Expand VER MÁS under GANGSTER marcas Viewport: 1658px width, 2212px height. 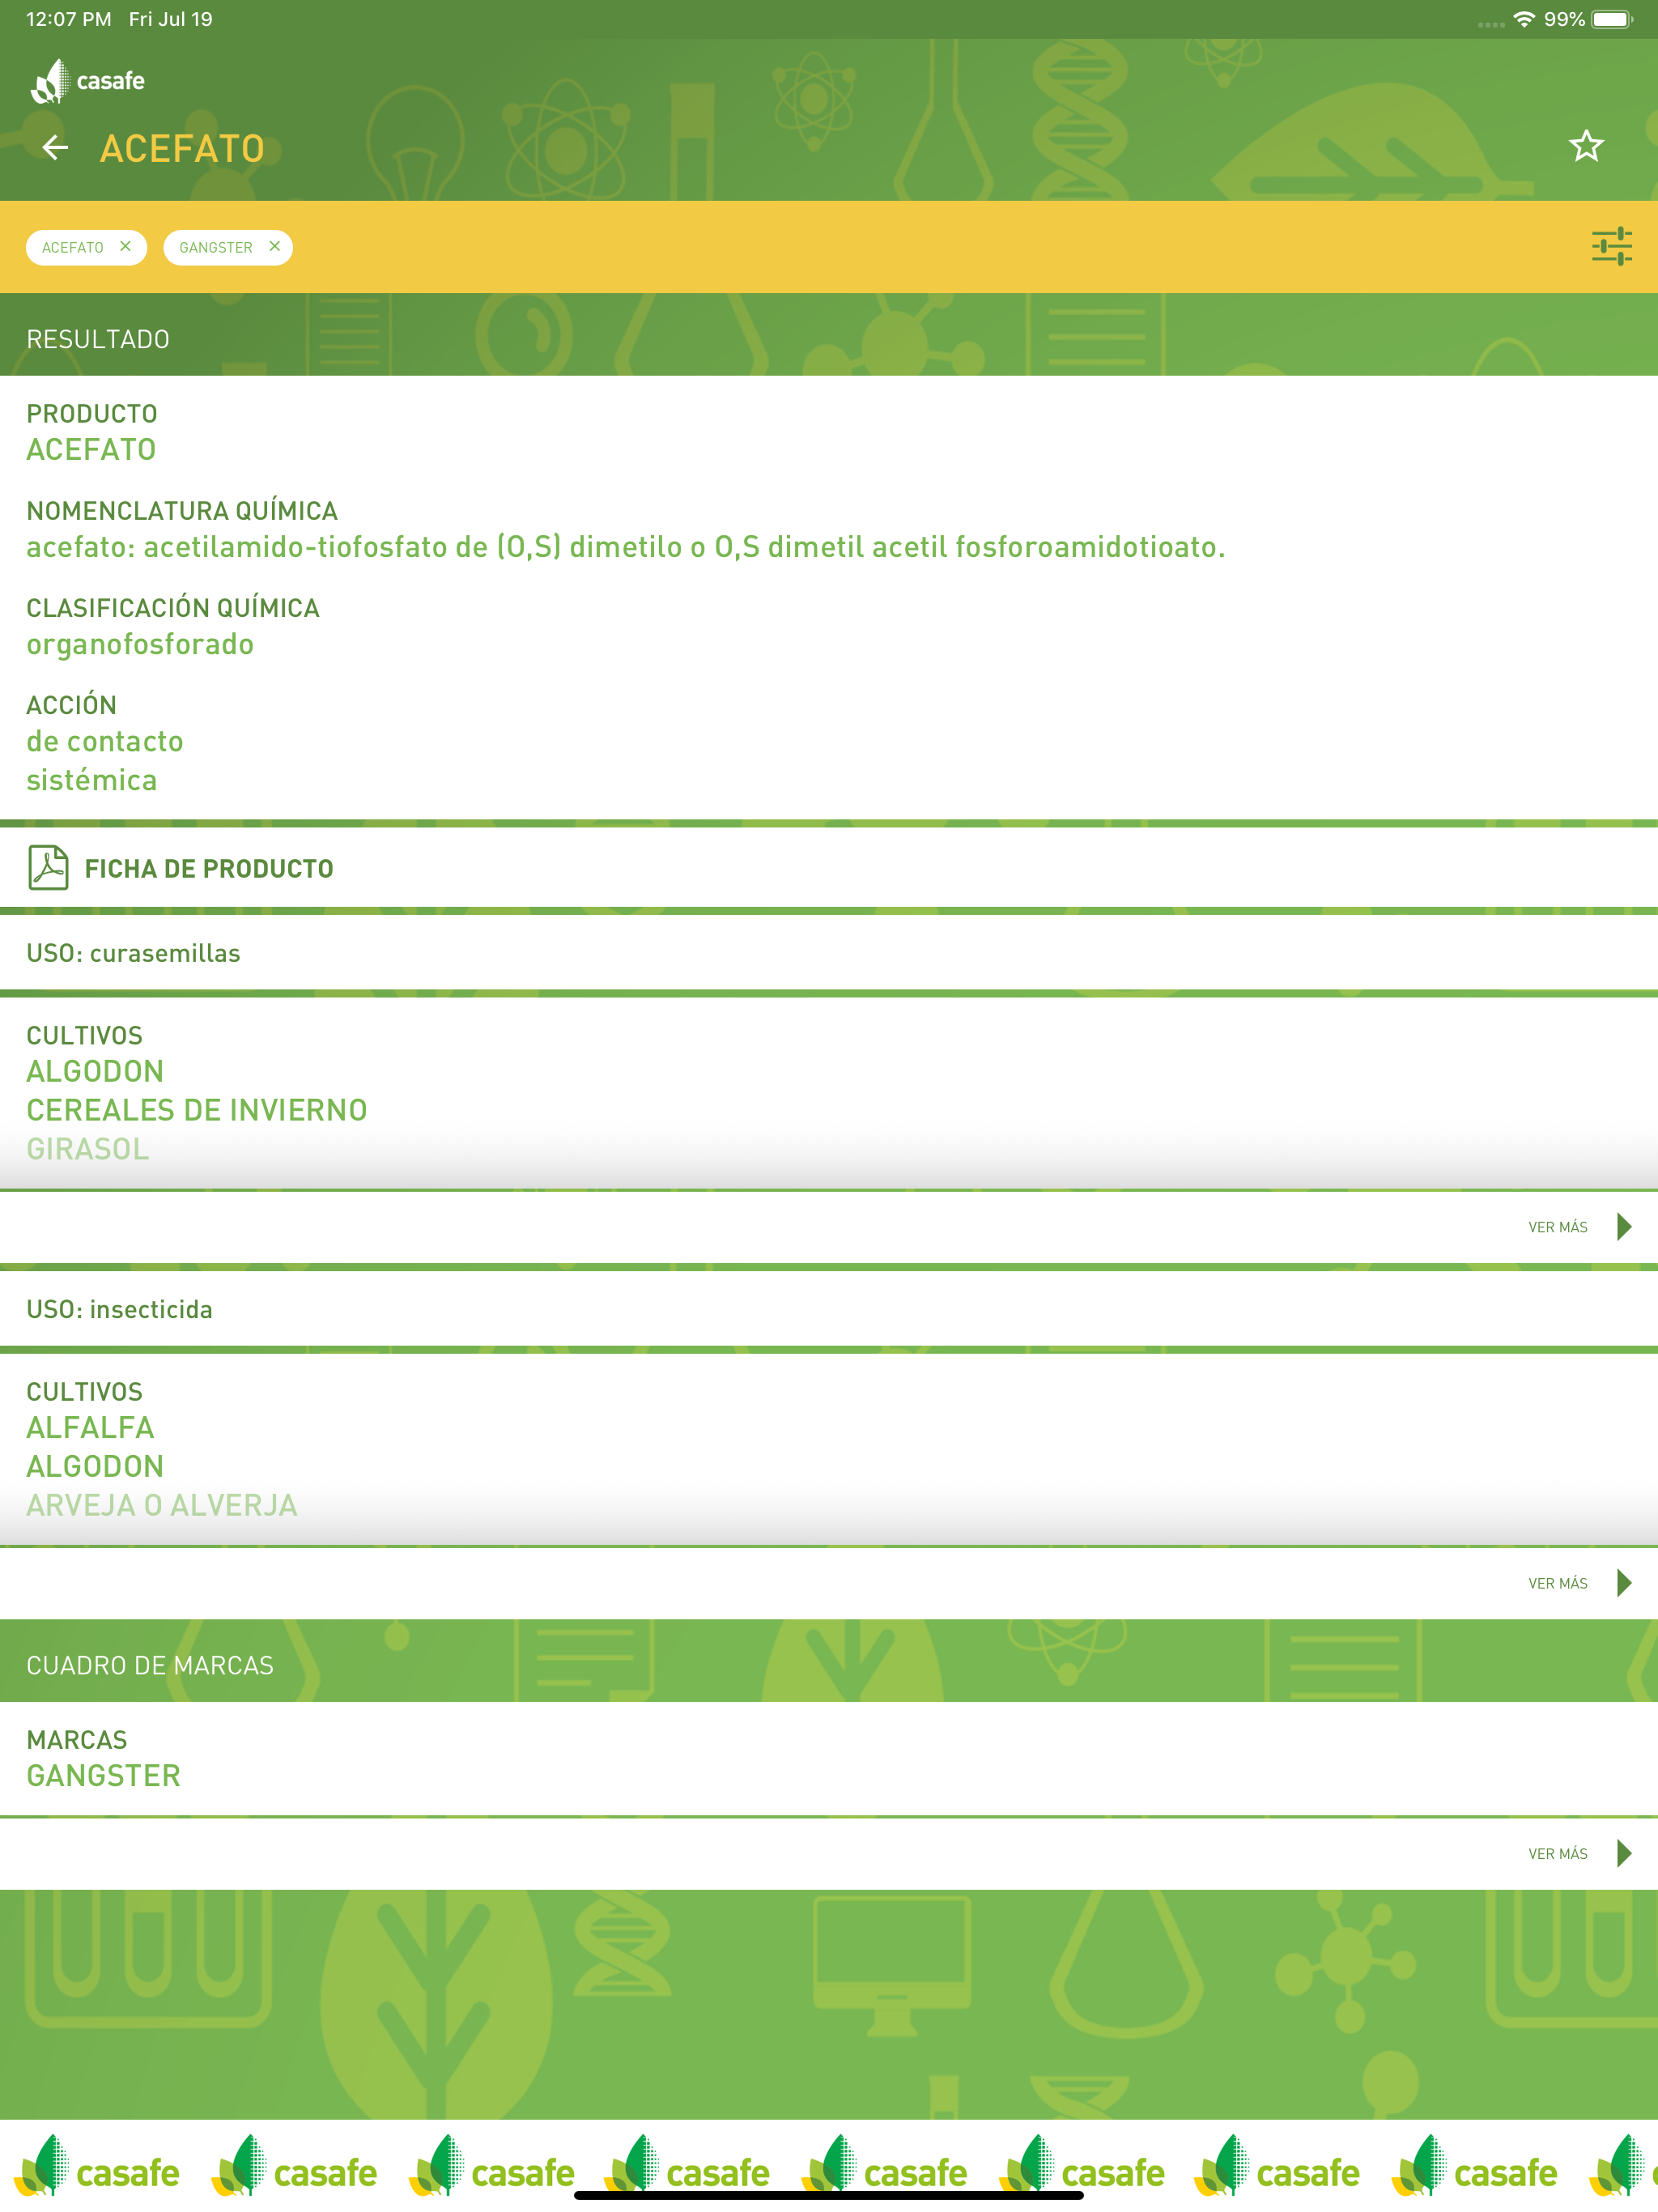tap(1579, 1853)
